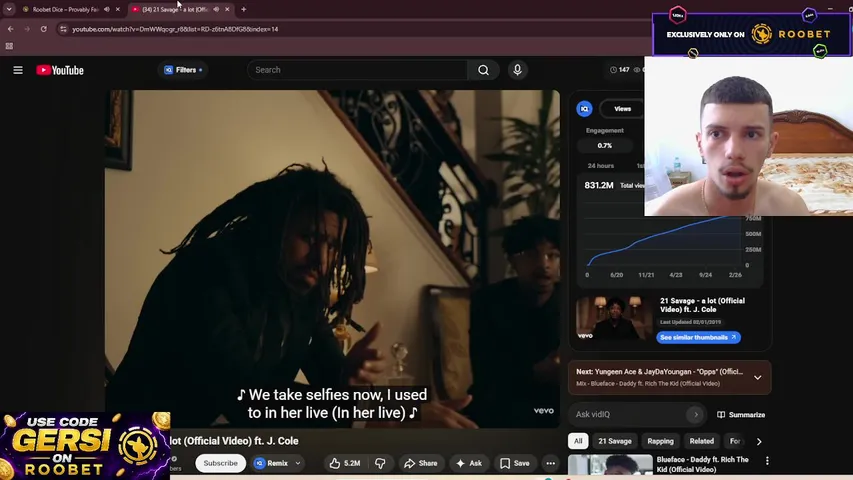Open three-dot menu for Blueface video
This screenshot has width=853, height=480.
click(x=767, y=461)
